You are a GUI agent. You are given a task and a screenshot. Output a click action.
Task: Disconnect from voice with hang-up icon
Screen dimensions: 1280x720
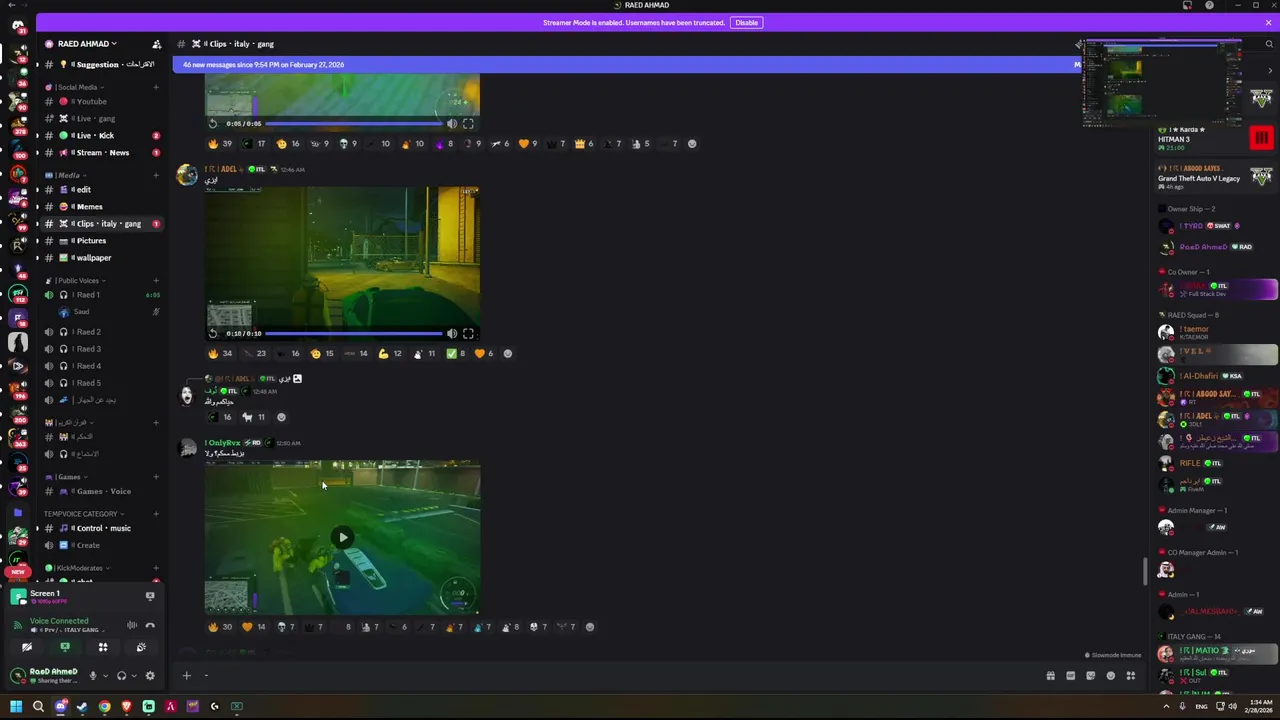(150, 625)
